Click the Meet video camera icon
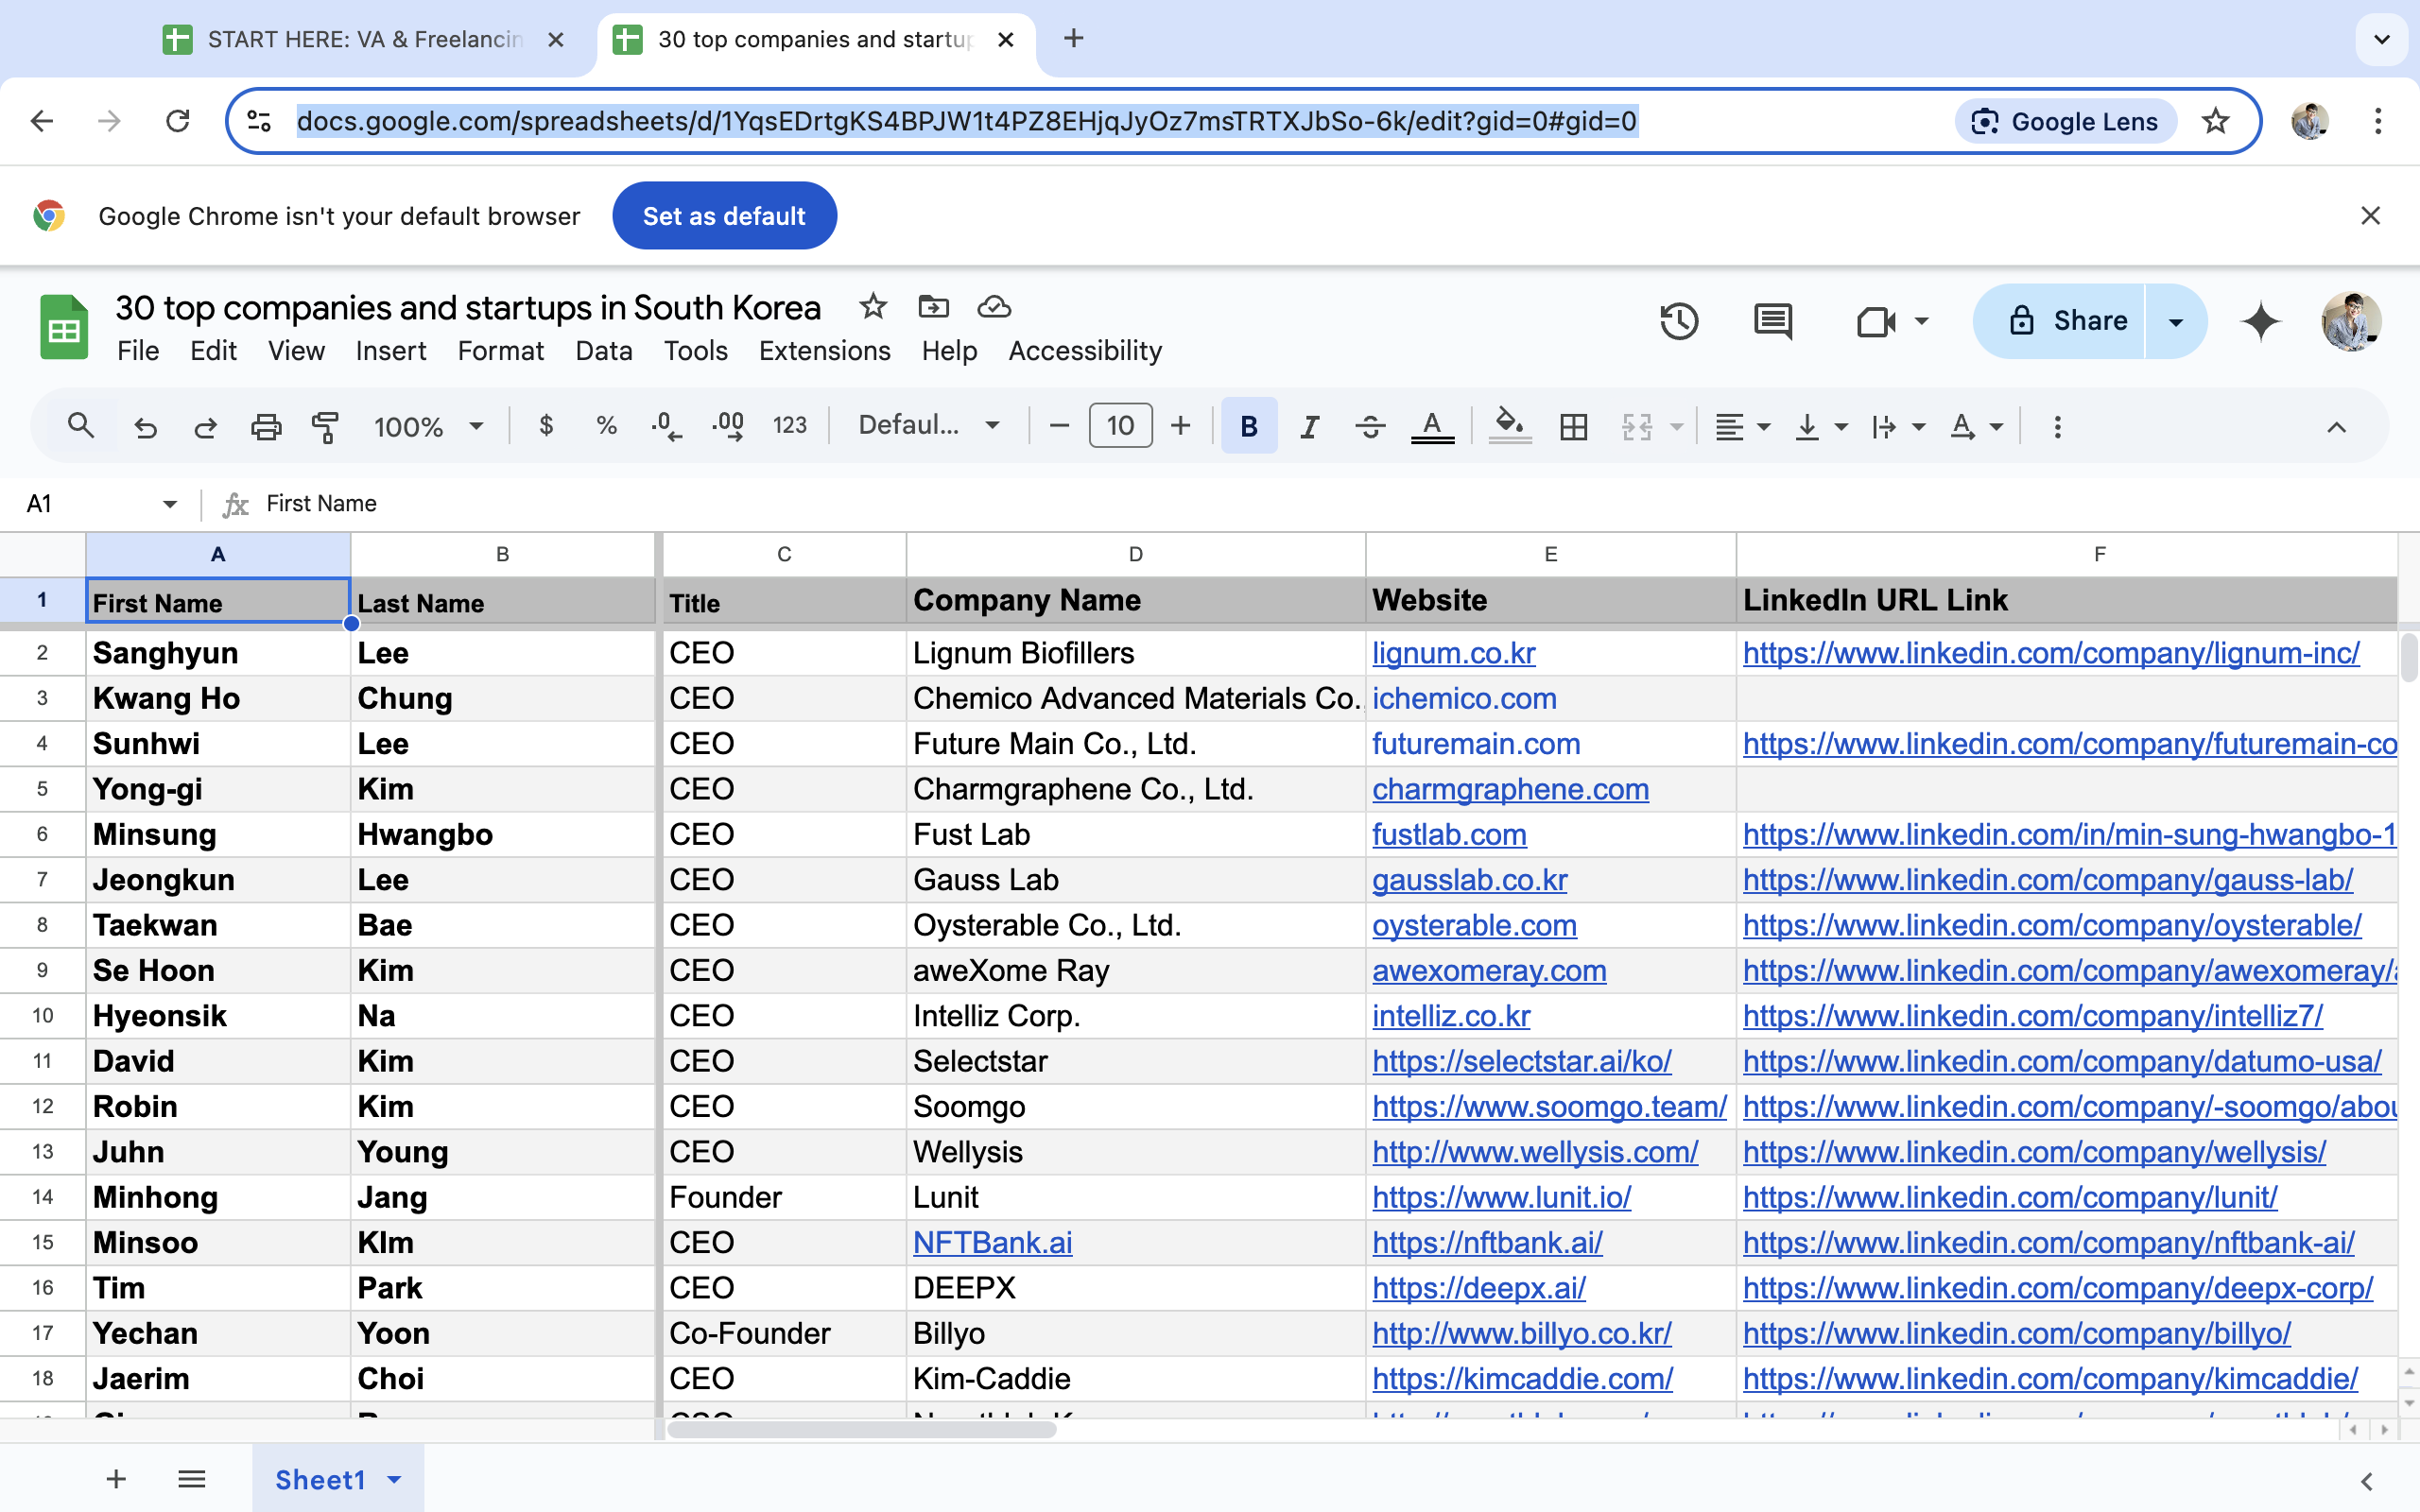This screenshot has width=2420, height=1512. tap(1876, 321)
